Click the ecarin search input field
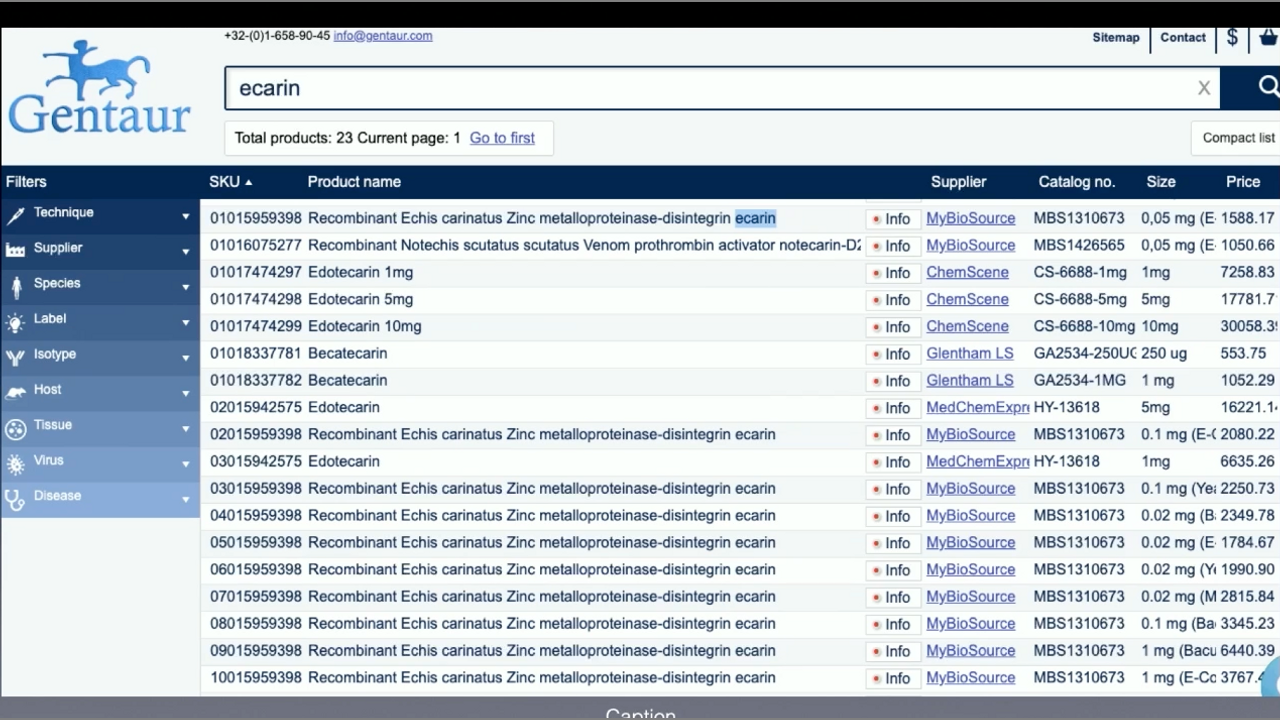Viewport: 1280px width, 720px height. click(x=700, y=88)
